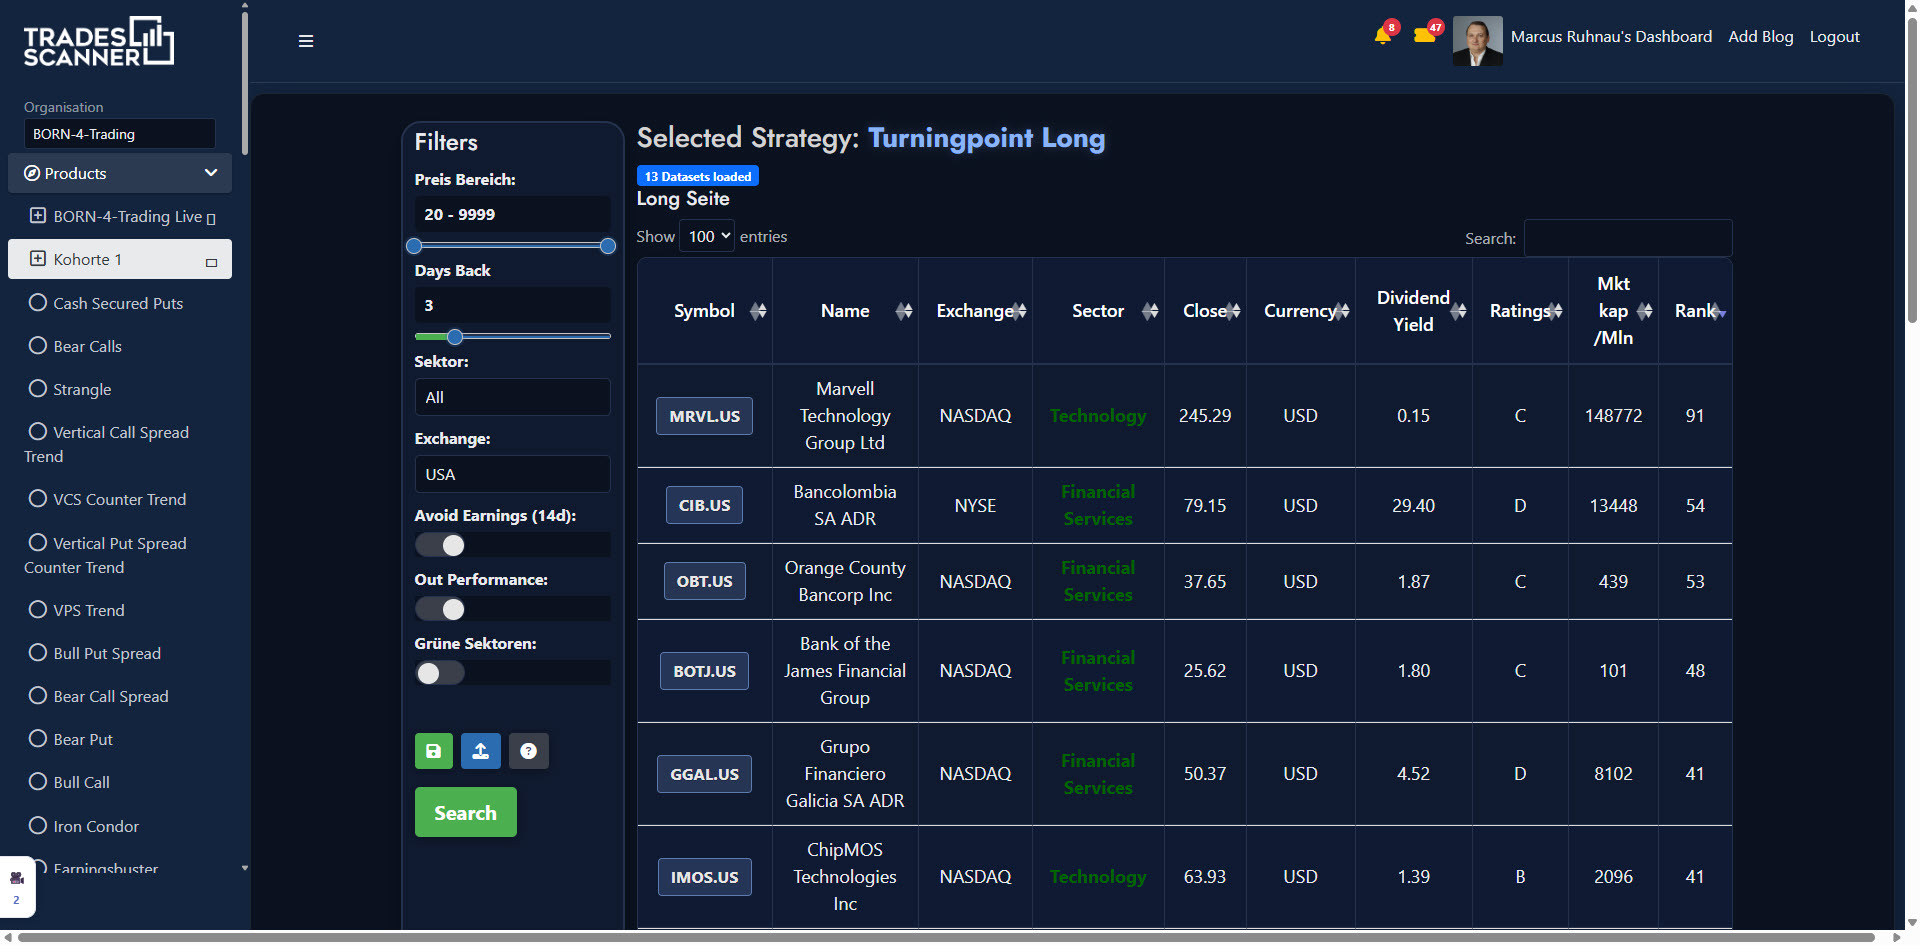The image size is (1920, 945).
Task: Click the Days Back slider handle
Action: [x=455, y=337]
